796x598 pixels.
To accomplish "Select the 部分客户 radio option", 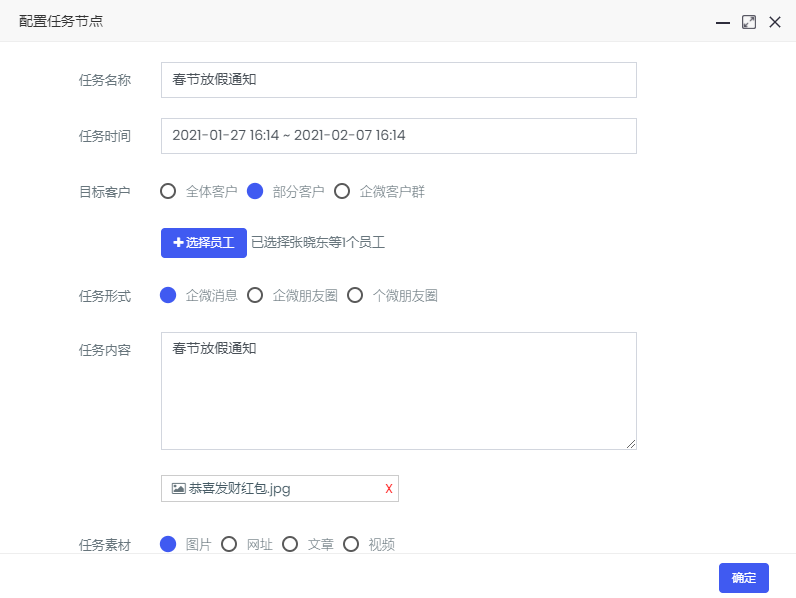I will 255,191.
